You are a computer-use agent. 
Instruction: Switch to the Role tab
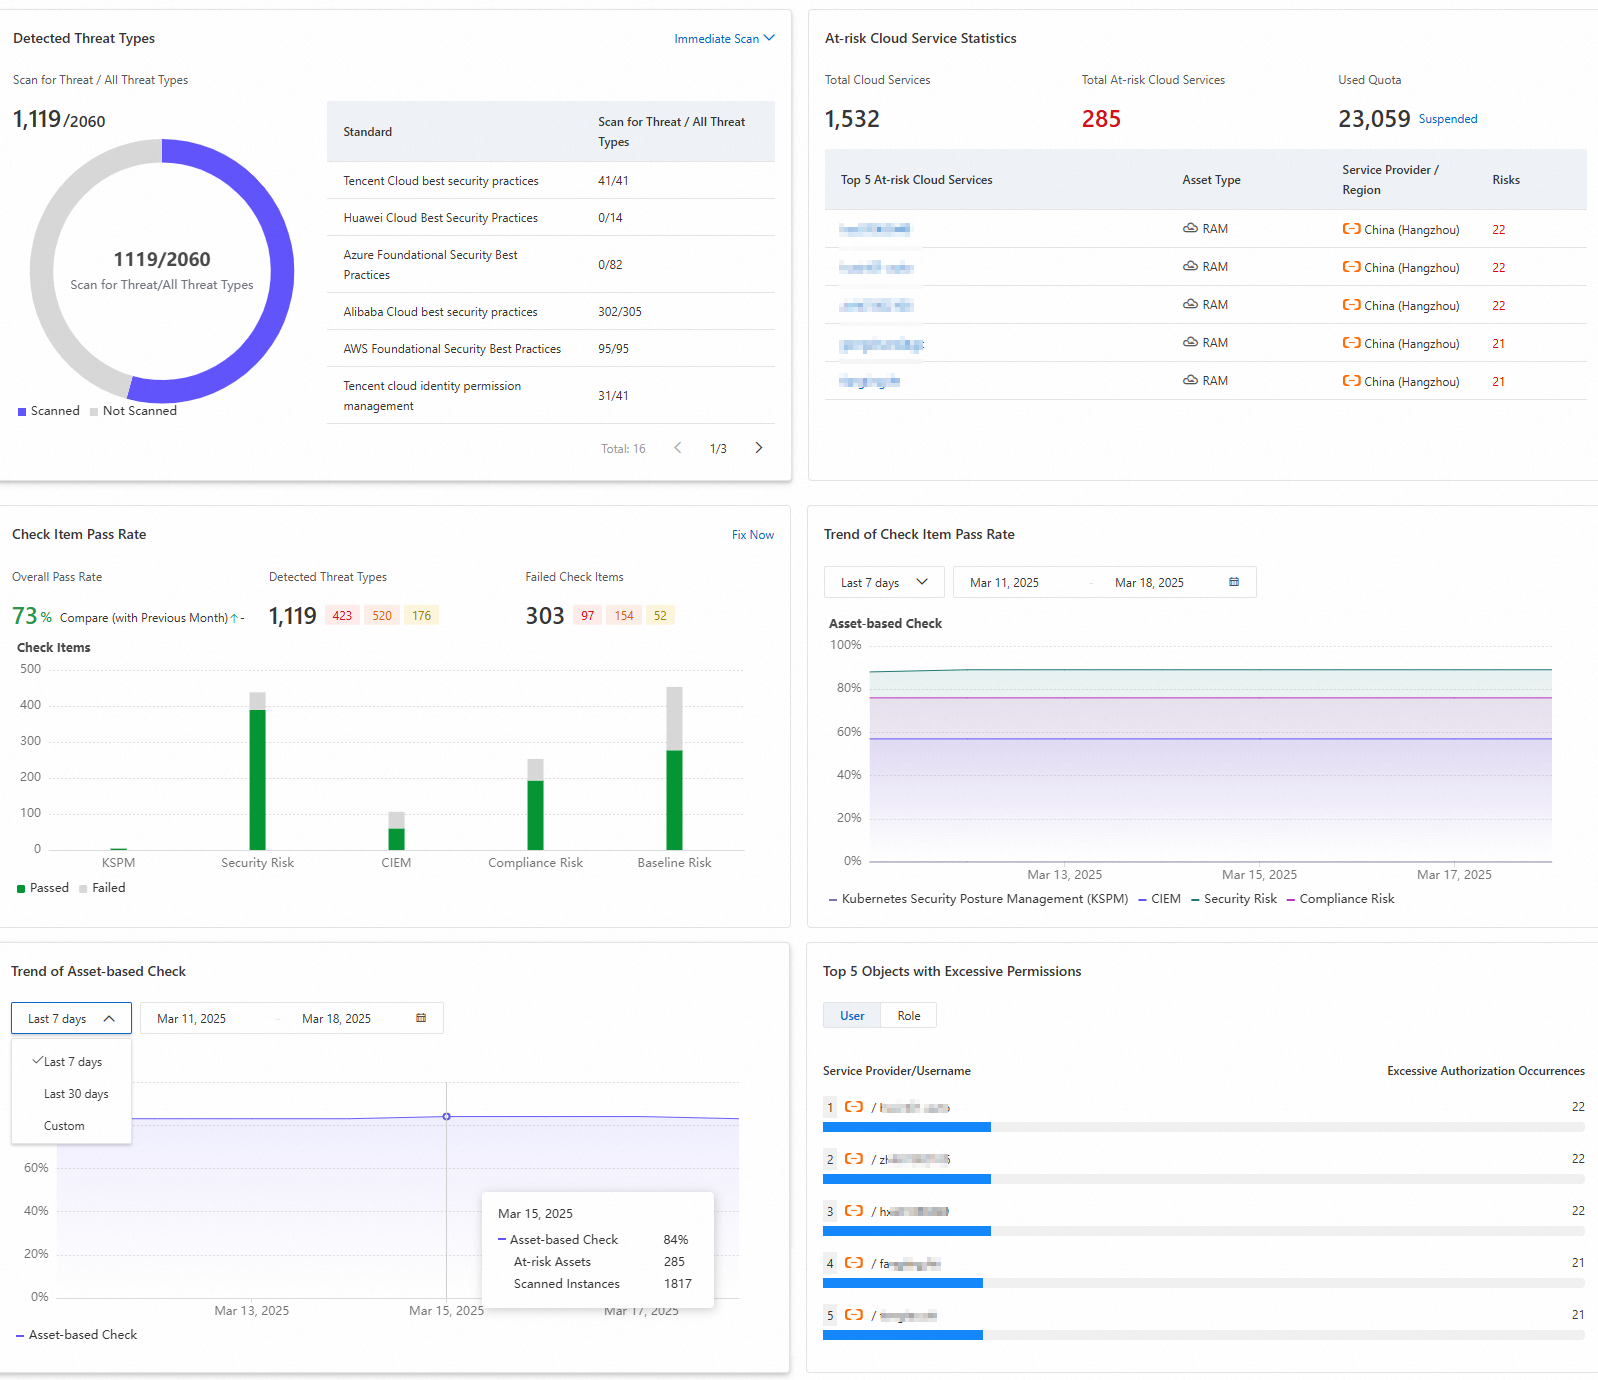point(908,1016)
